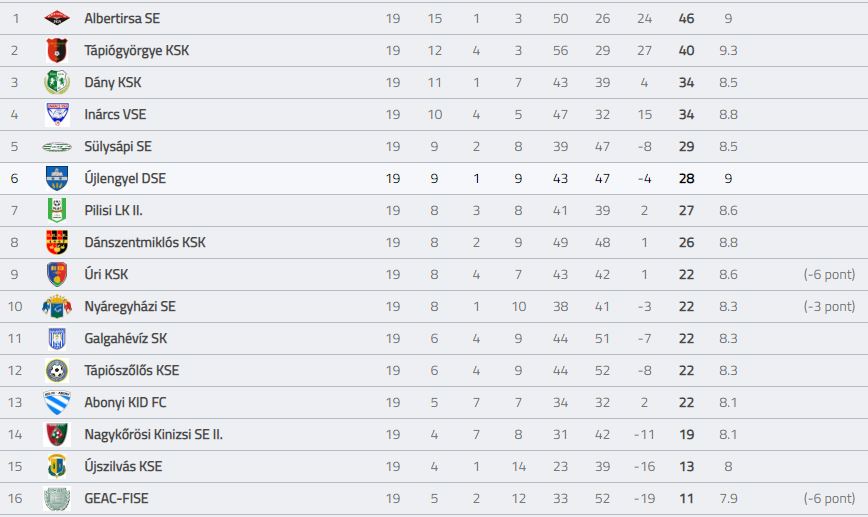Open the Sülysápi SE team link
This screenshot has height=517, width=868.
click(118, 147)
